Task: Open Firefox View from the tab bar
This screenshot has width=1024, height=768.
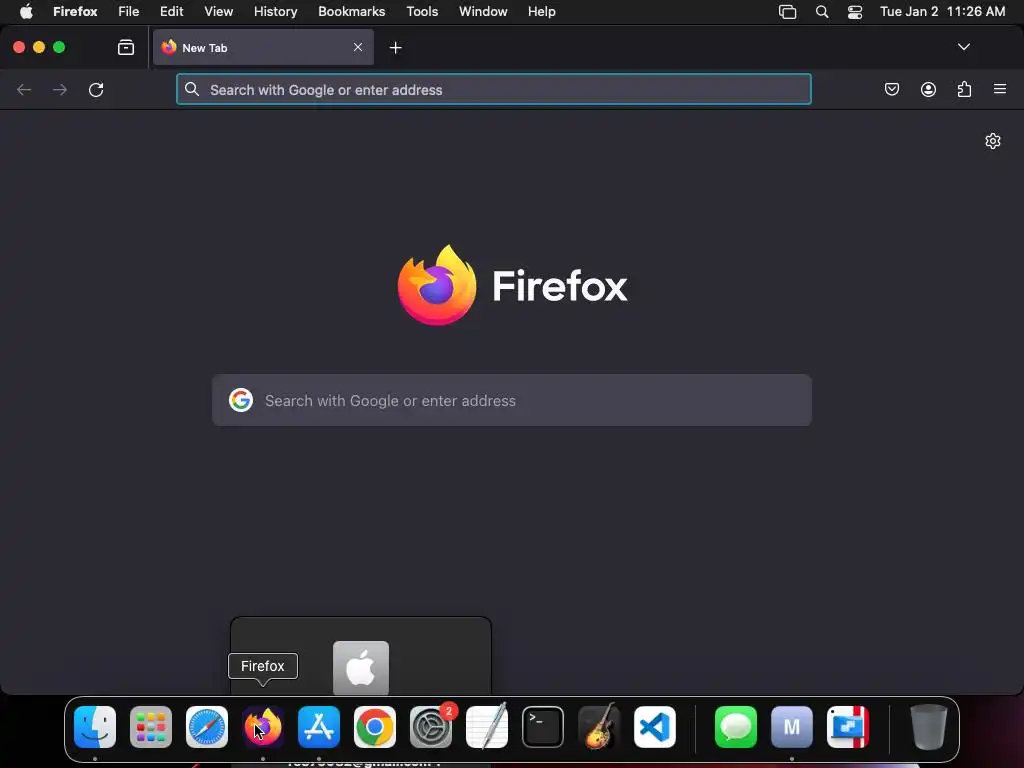Action: click(125, 47)
